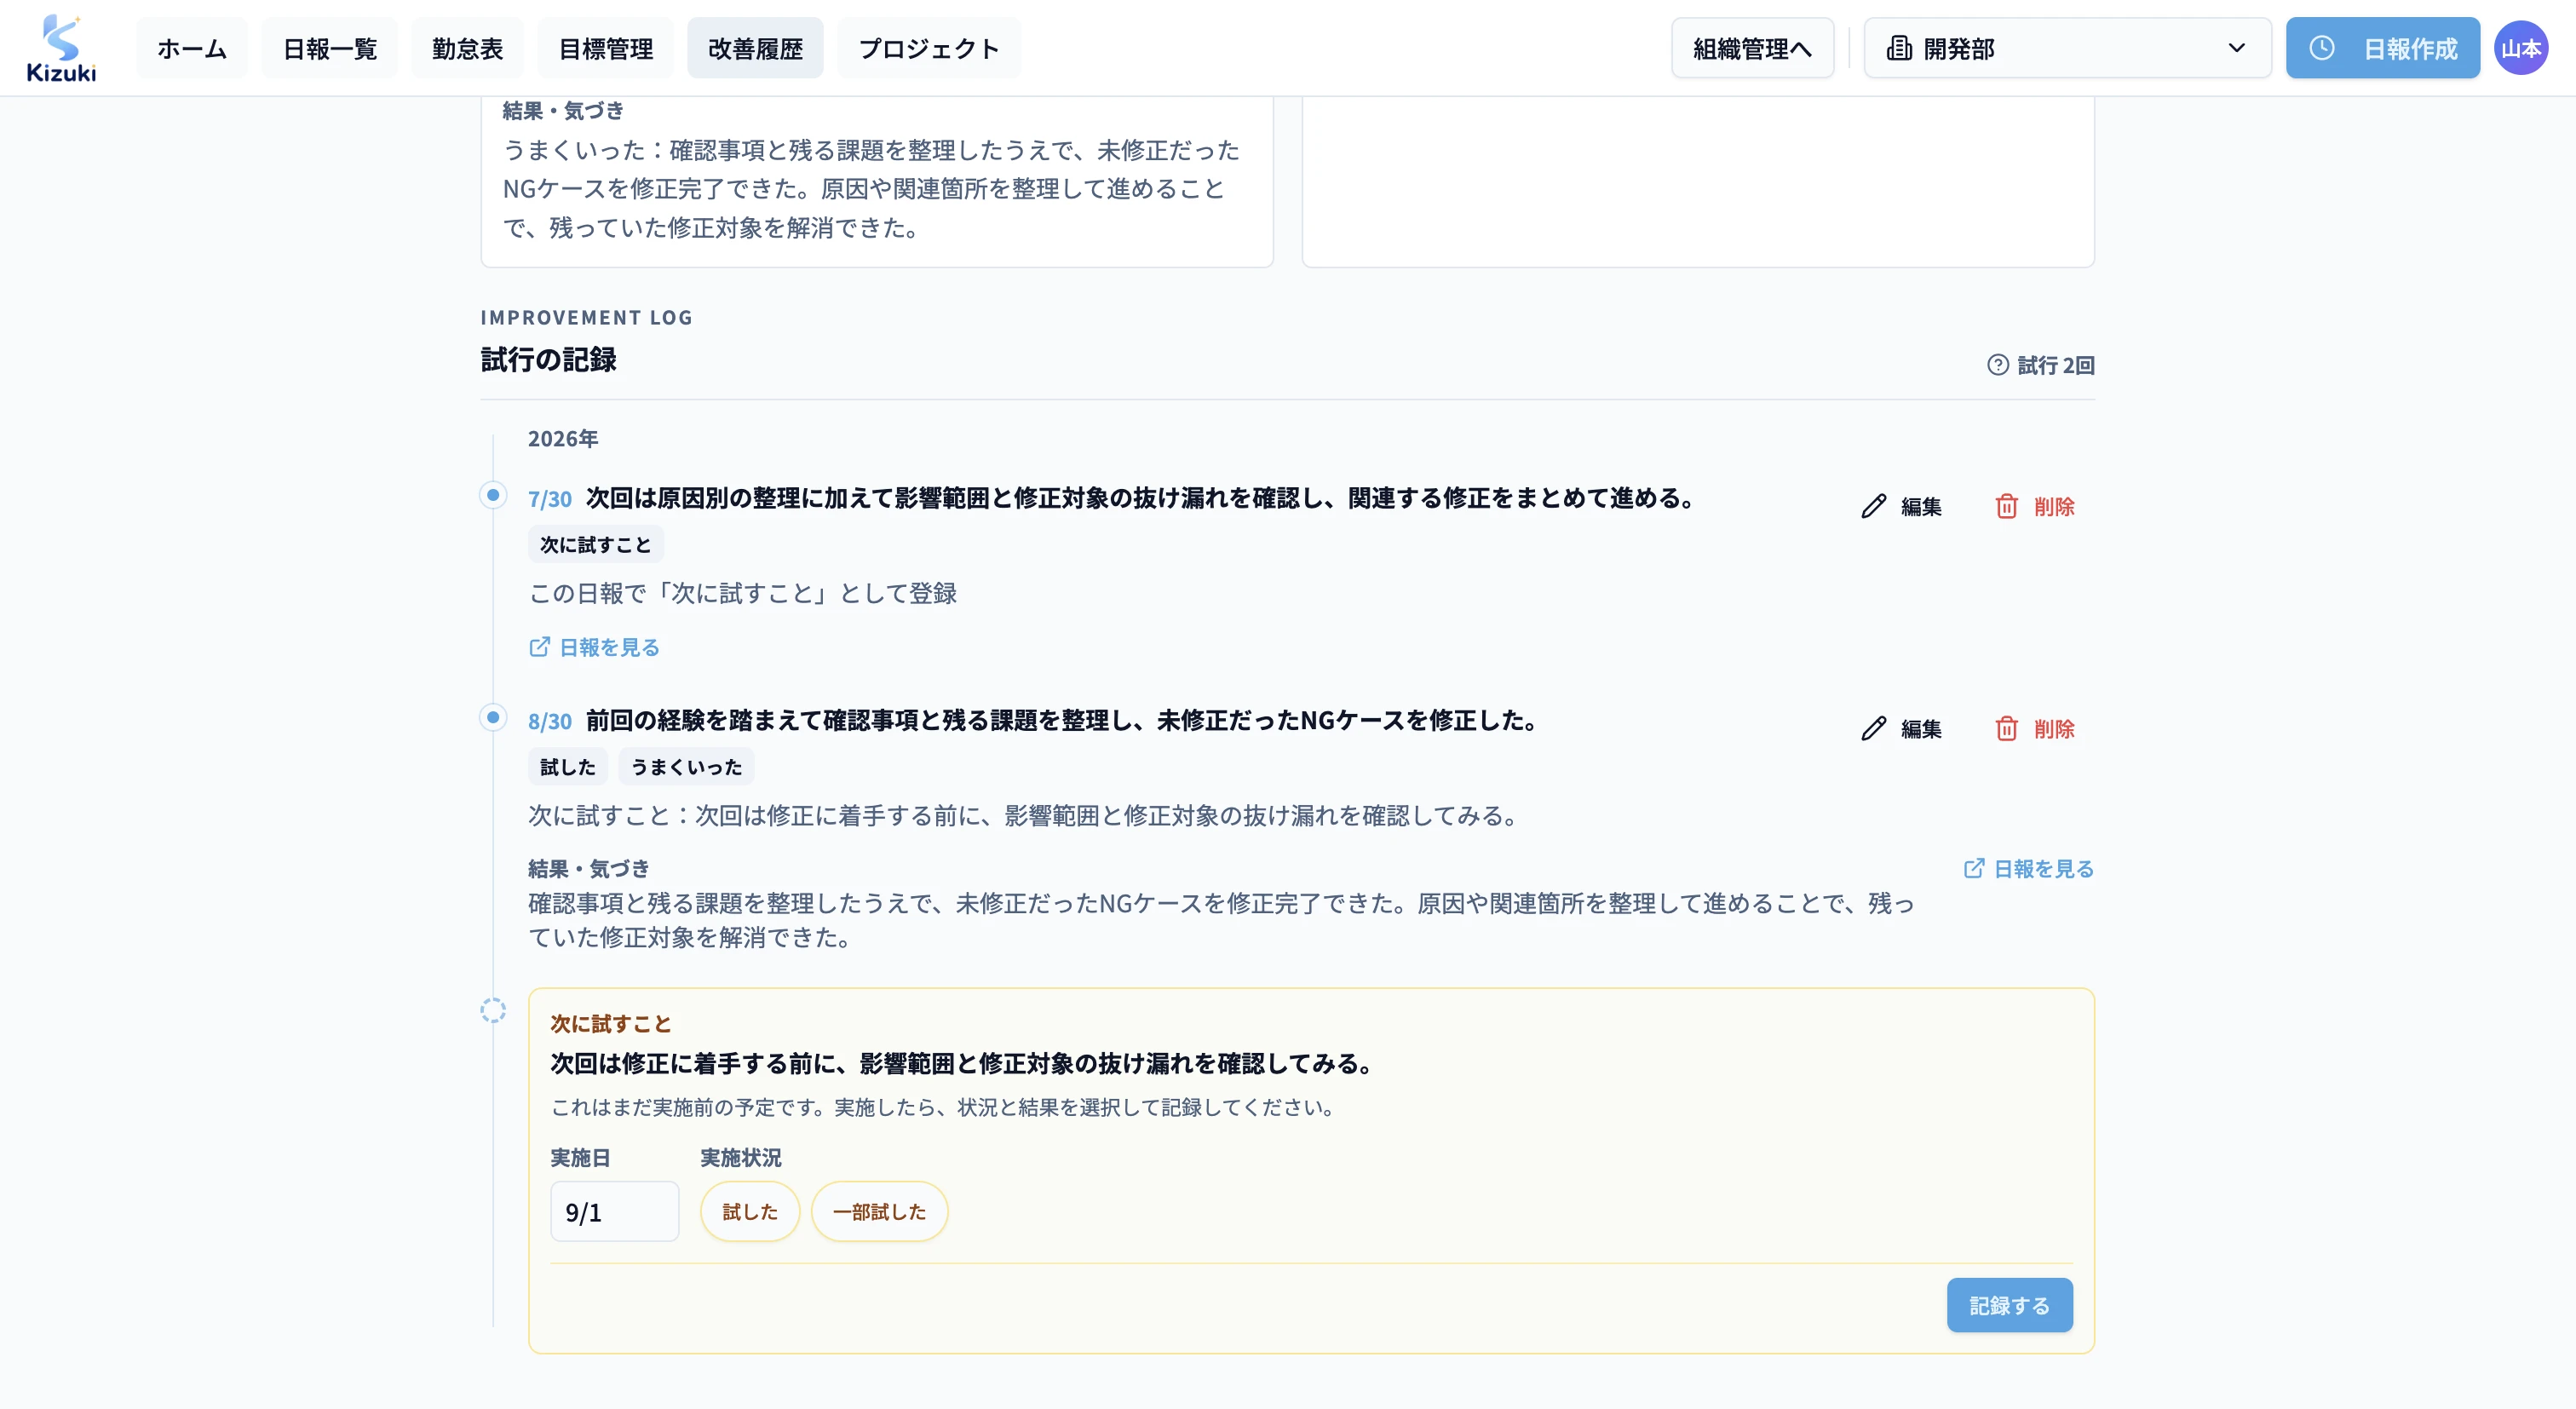Click the chevron arrow of department selector
This screenshot has width=2576, height=1409.
(2236, 48)
